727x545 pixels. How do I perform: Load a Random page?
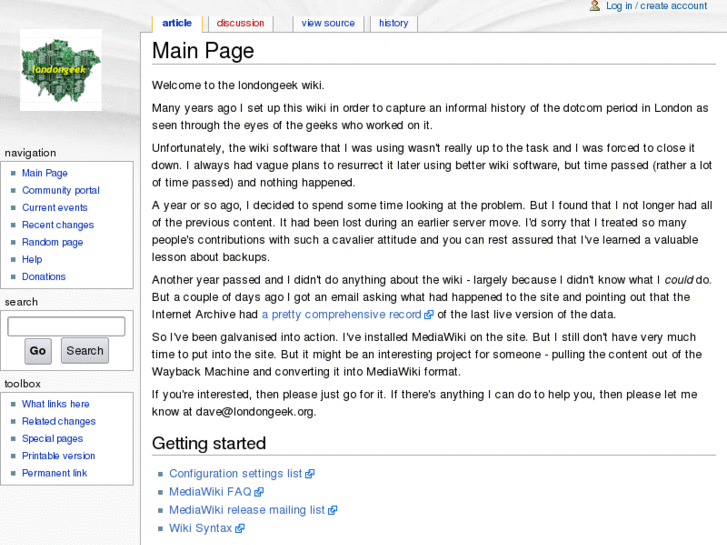(52, 242)
